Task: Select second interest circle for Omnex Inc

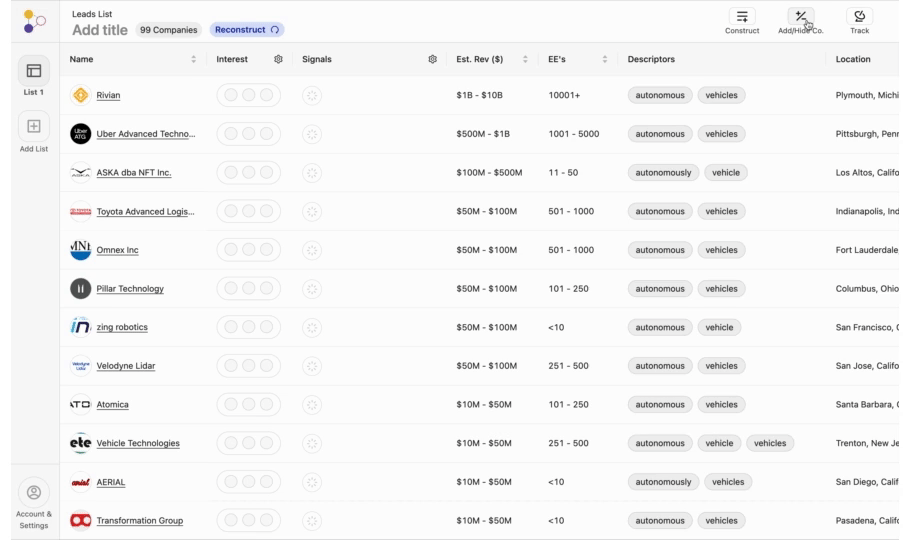Action: [x=248, y=250]
